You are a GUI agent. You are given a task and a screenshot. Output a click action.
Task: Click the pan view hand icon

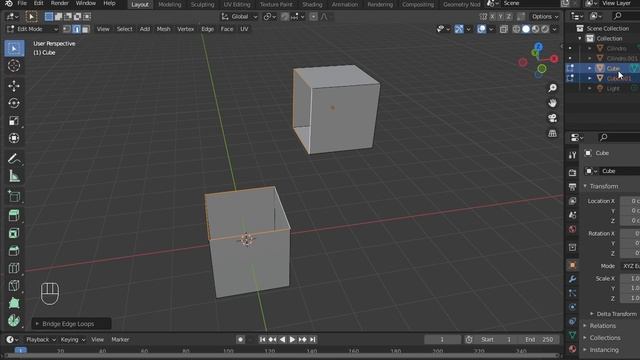click(552, 103)
